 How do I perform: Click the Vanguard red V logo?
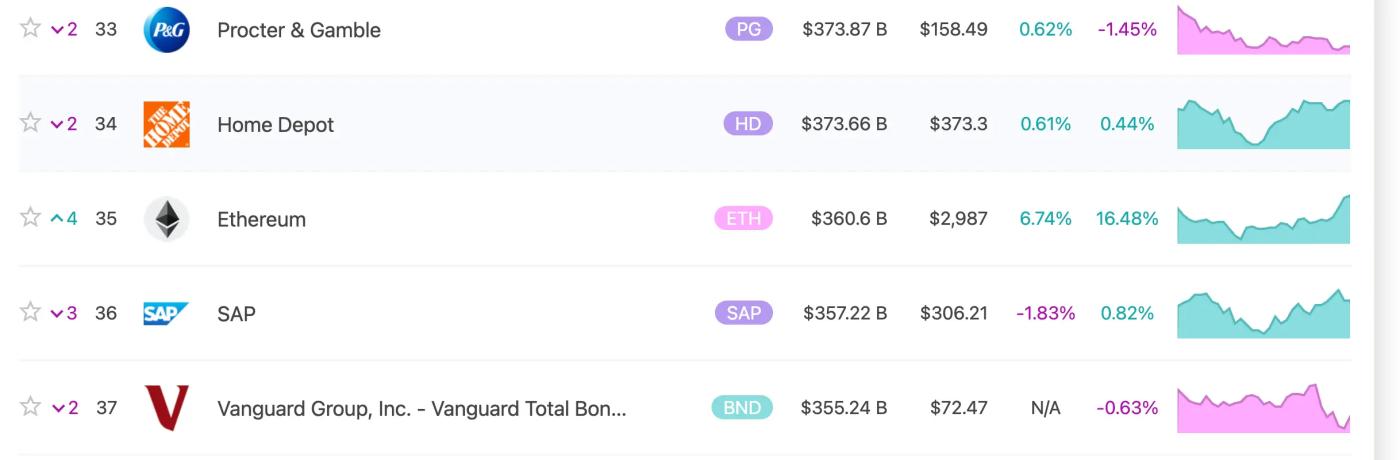(166, 408)
